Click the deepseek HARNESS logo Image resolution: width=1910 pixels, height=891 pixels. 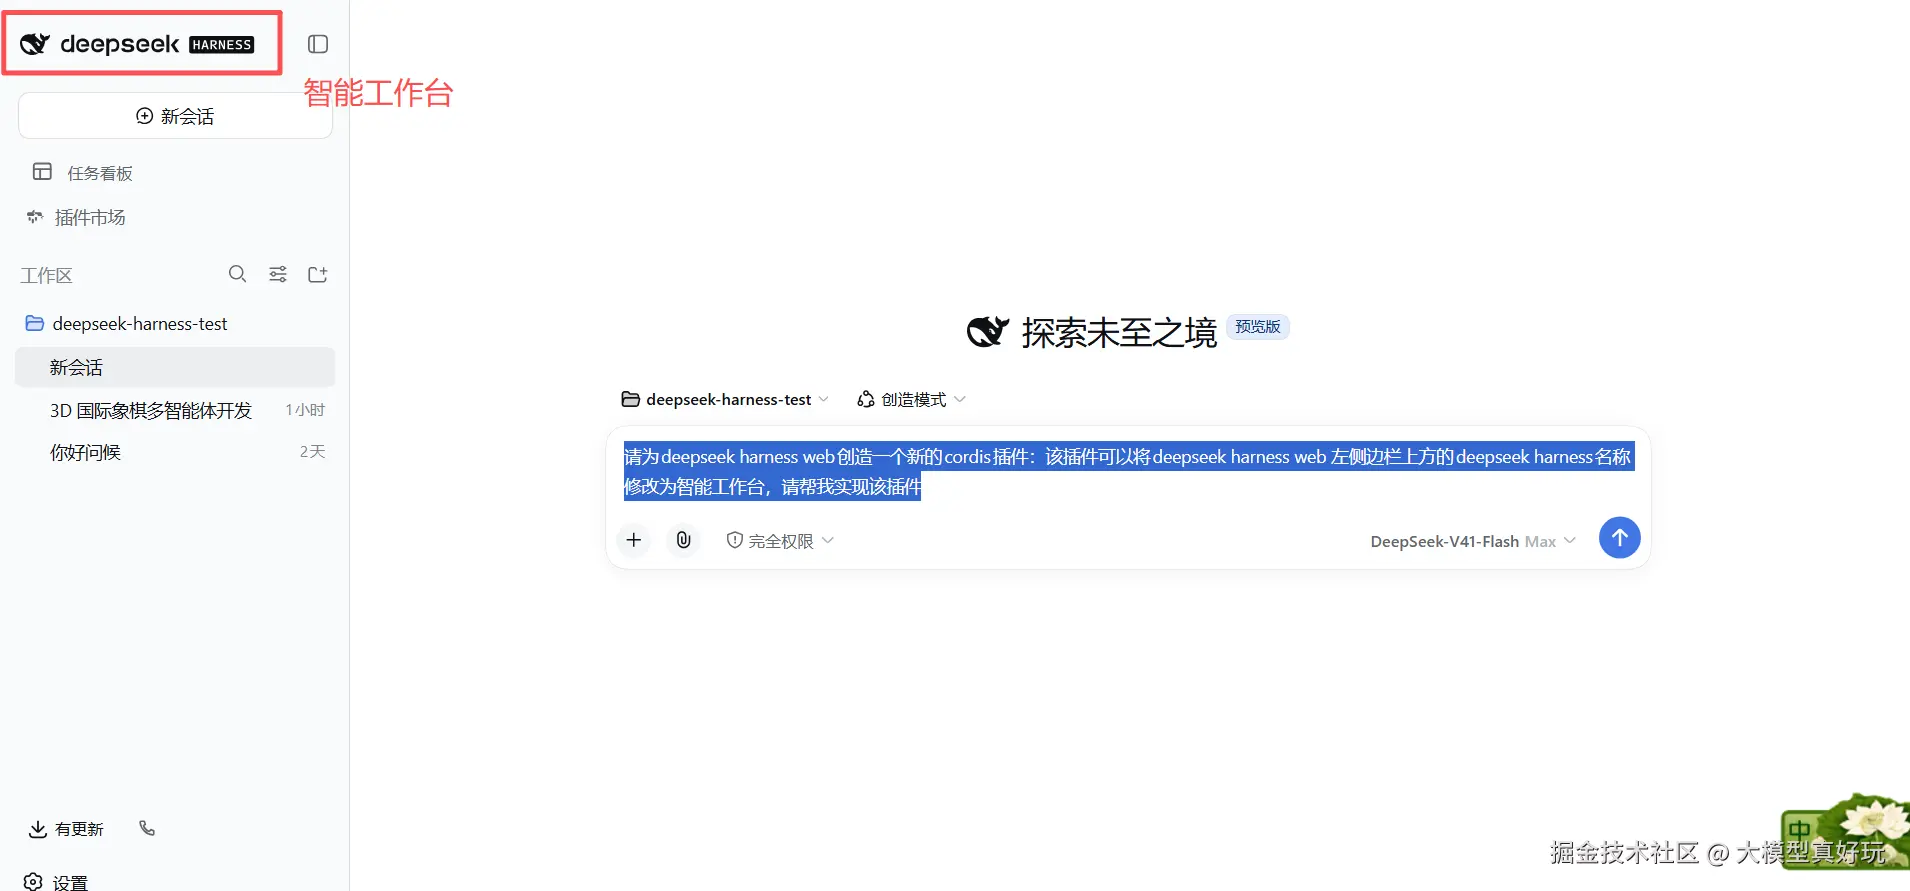137,44
